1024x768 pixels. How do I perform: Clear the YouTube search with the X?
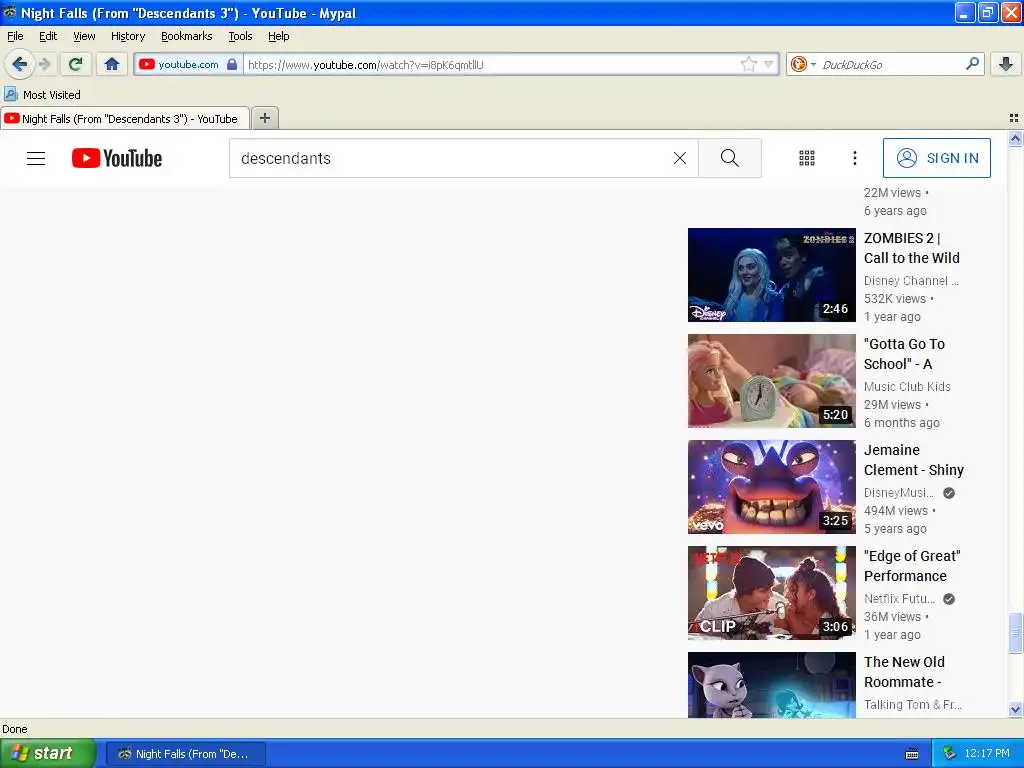pyautogui.click(x=680, y=158)
